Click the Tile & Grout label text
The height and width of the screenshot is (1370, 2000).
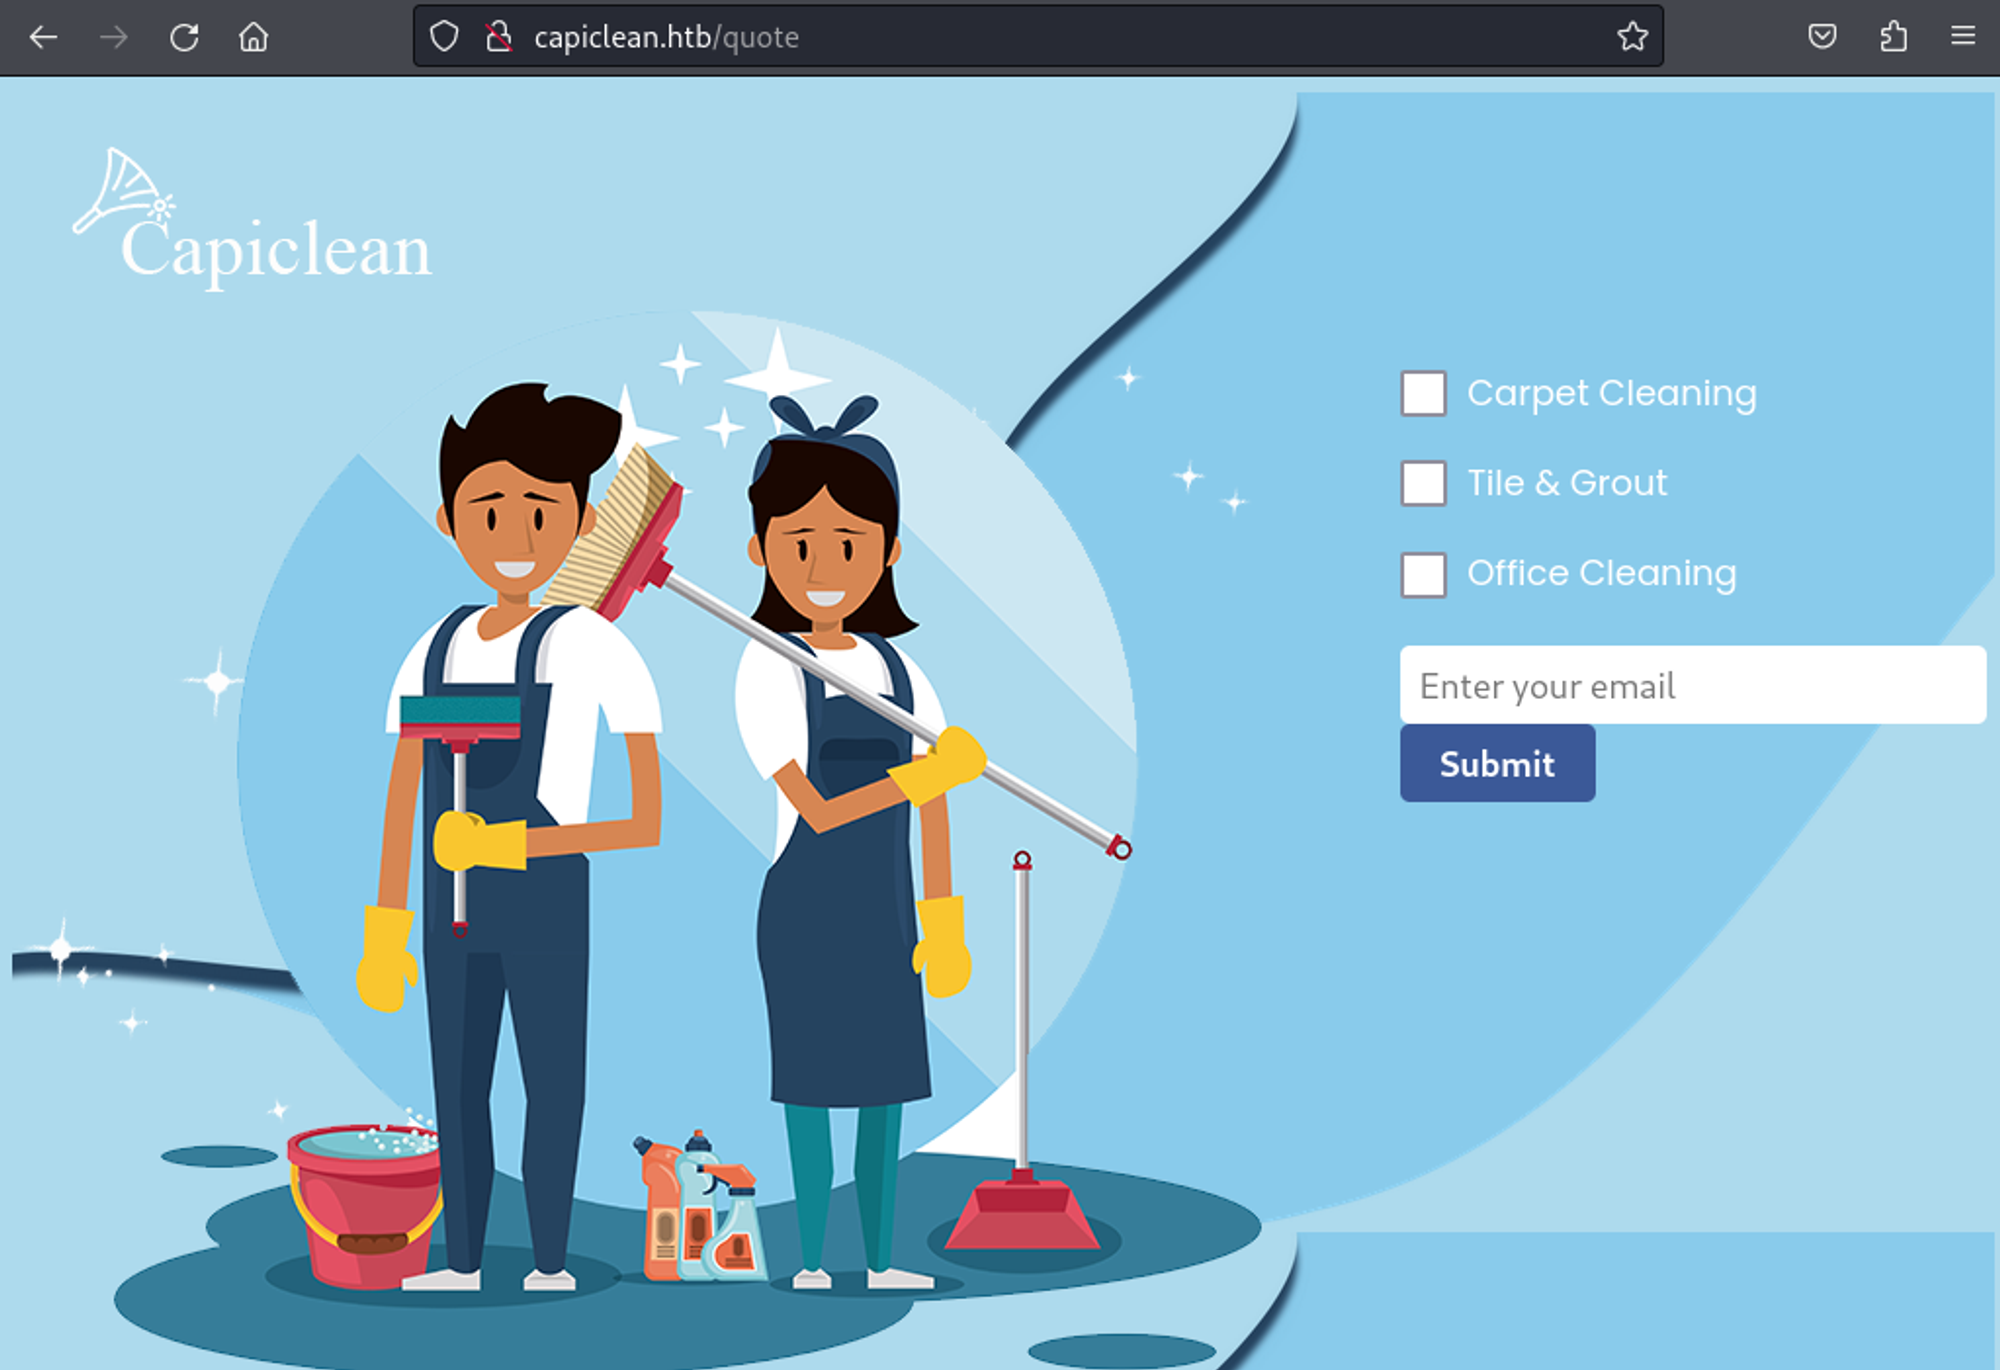coord(1567,483)
